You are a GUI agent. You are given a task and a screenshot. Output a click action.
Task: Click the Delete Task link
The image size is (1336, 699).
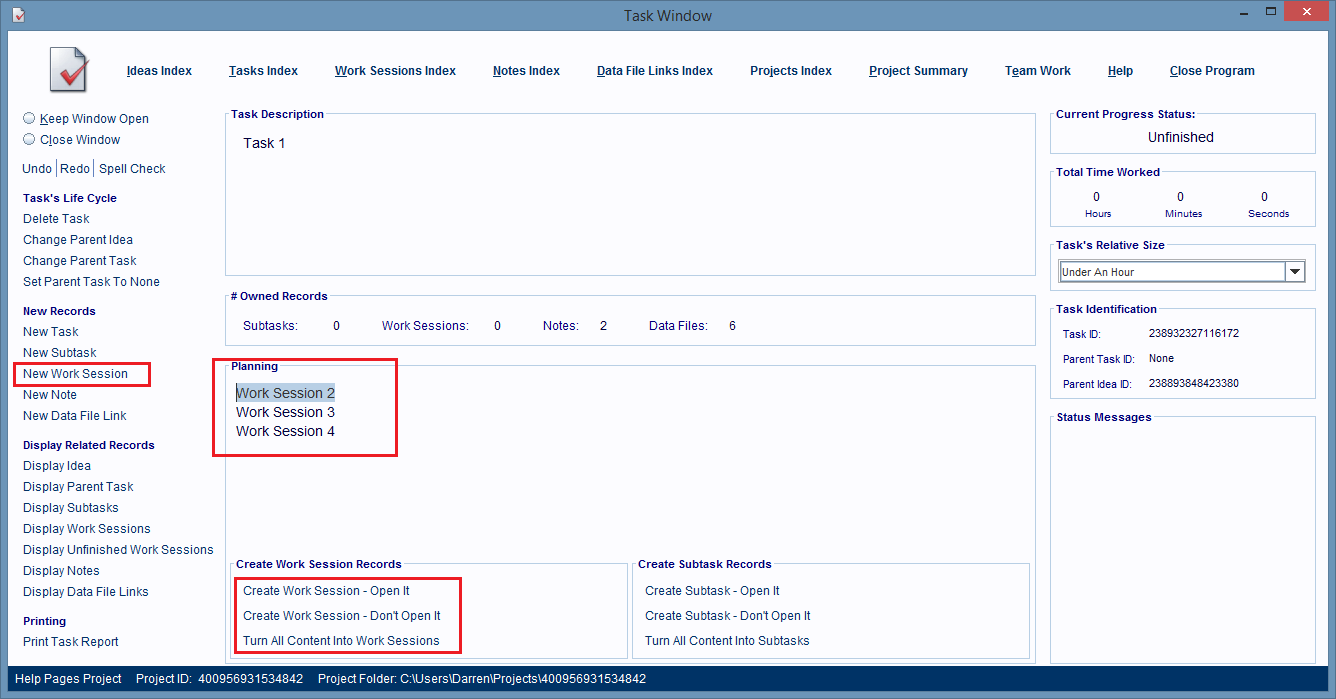coord(56,219)
